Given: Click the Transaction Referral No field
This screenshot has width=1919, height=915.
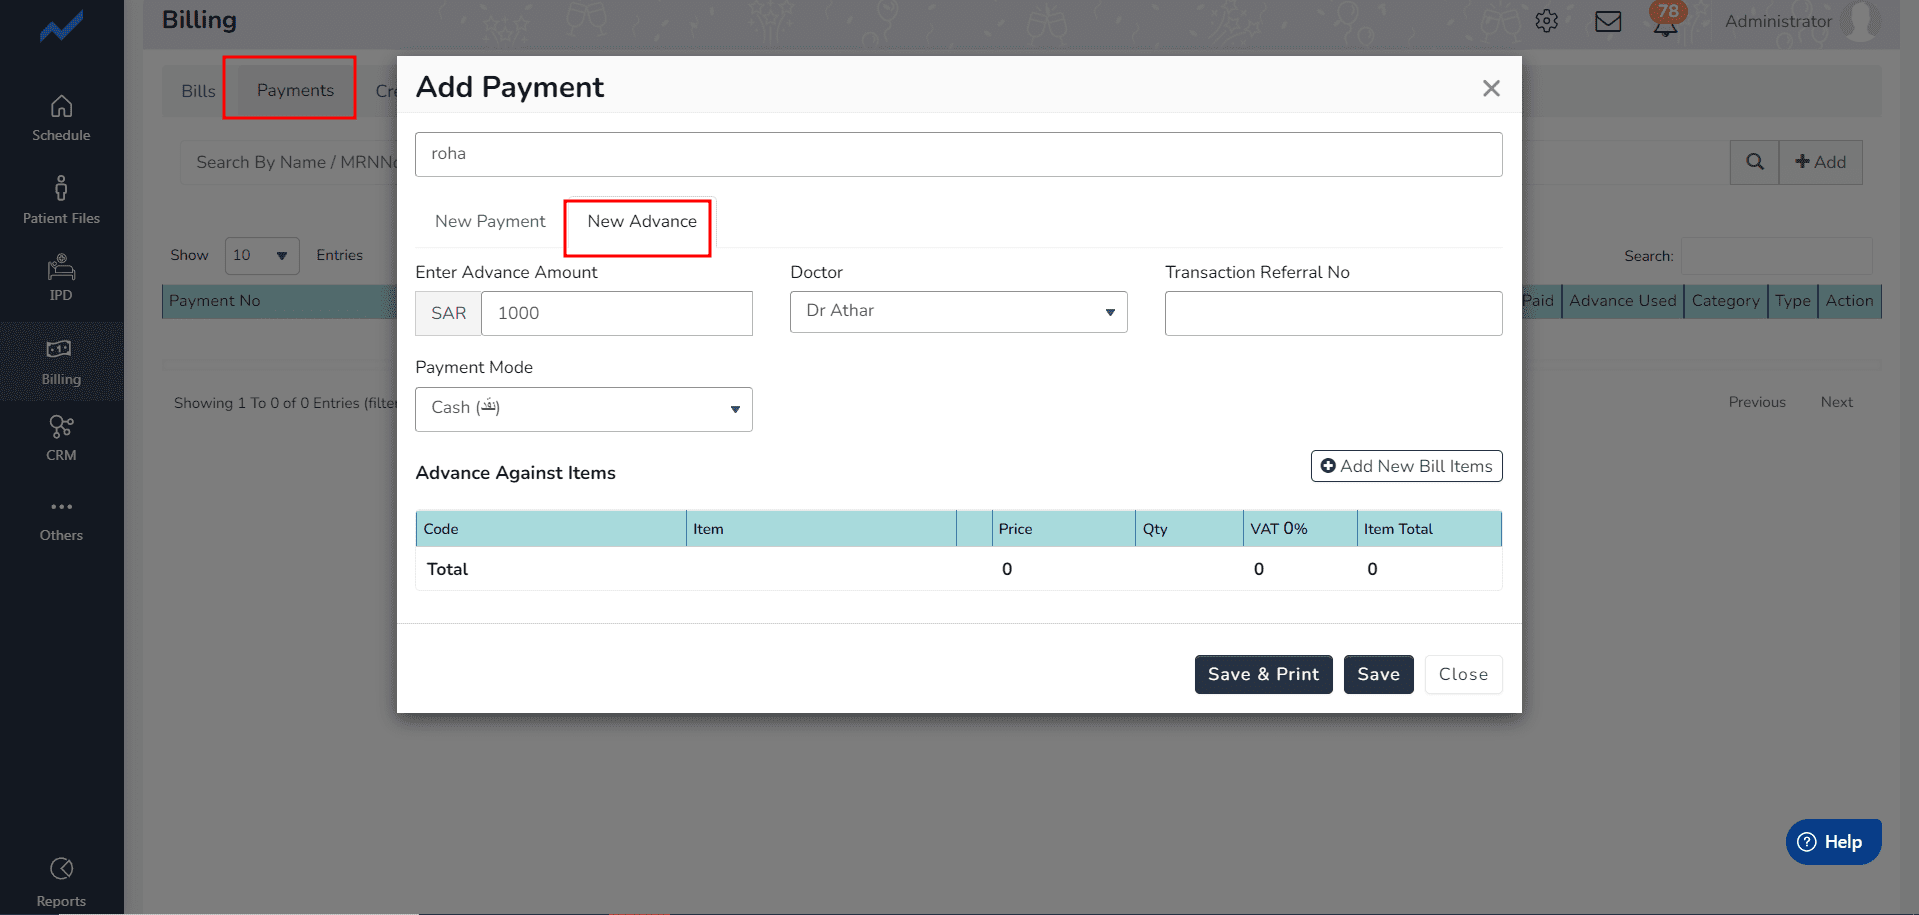Looking at the screenshot, I should [1332, 313].
